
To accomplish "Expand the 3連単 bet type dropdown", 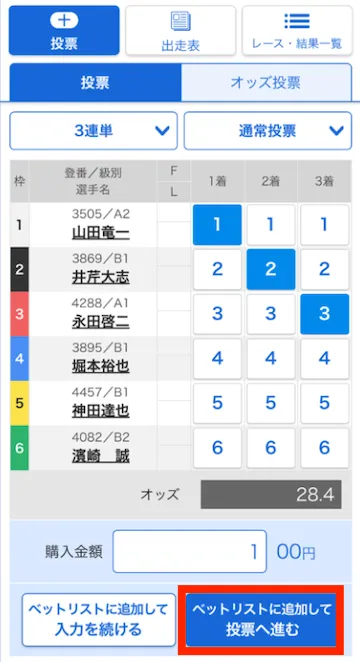I will tap(94, 131).
